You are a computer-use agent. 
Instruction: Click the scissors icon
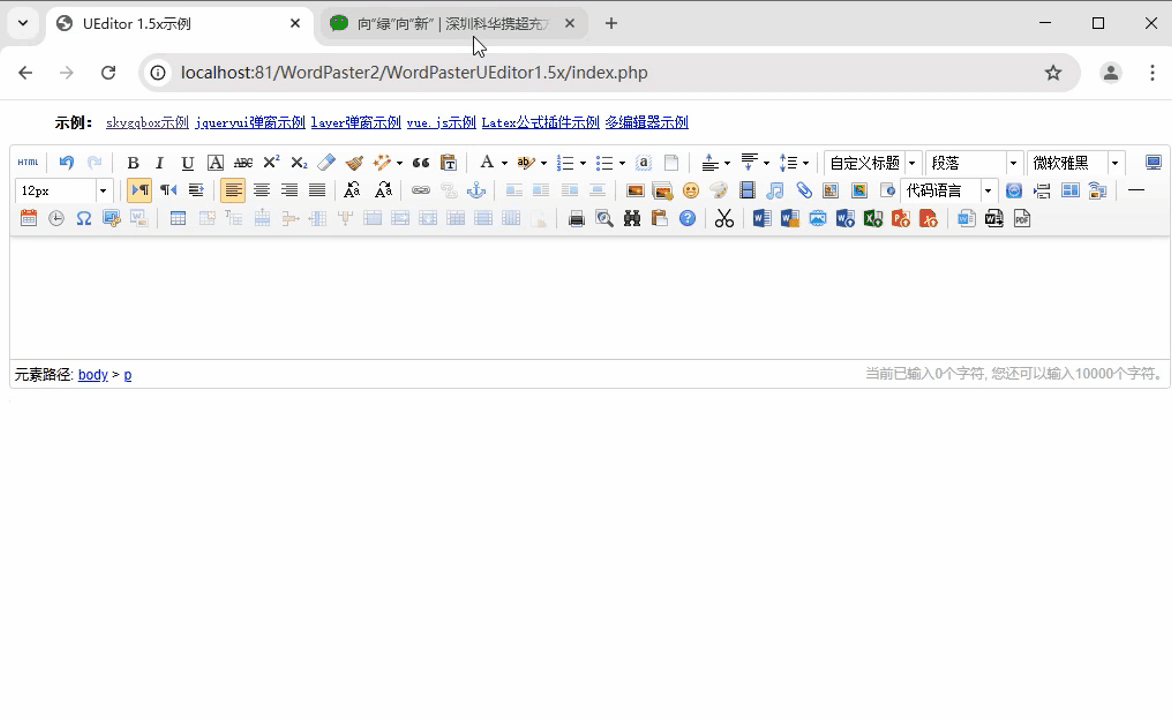[x=724, y=219]
